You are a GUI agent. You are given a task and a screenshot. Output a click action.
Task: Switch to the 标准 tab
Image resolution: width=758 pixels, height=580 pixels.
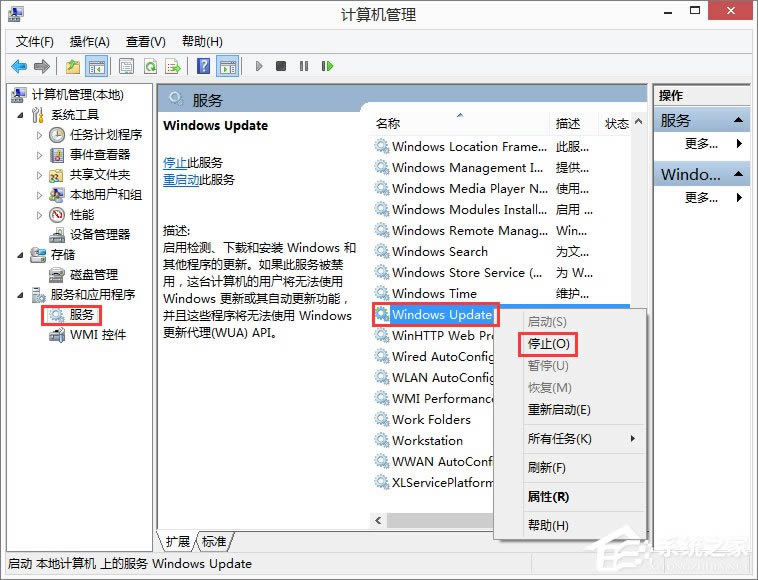pos(214,541)
